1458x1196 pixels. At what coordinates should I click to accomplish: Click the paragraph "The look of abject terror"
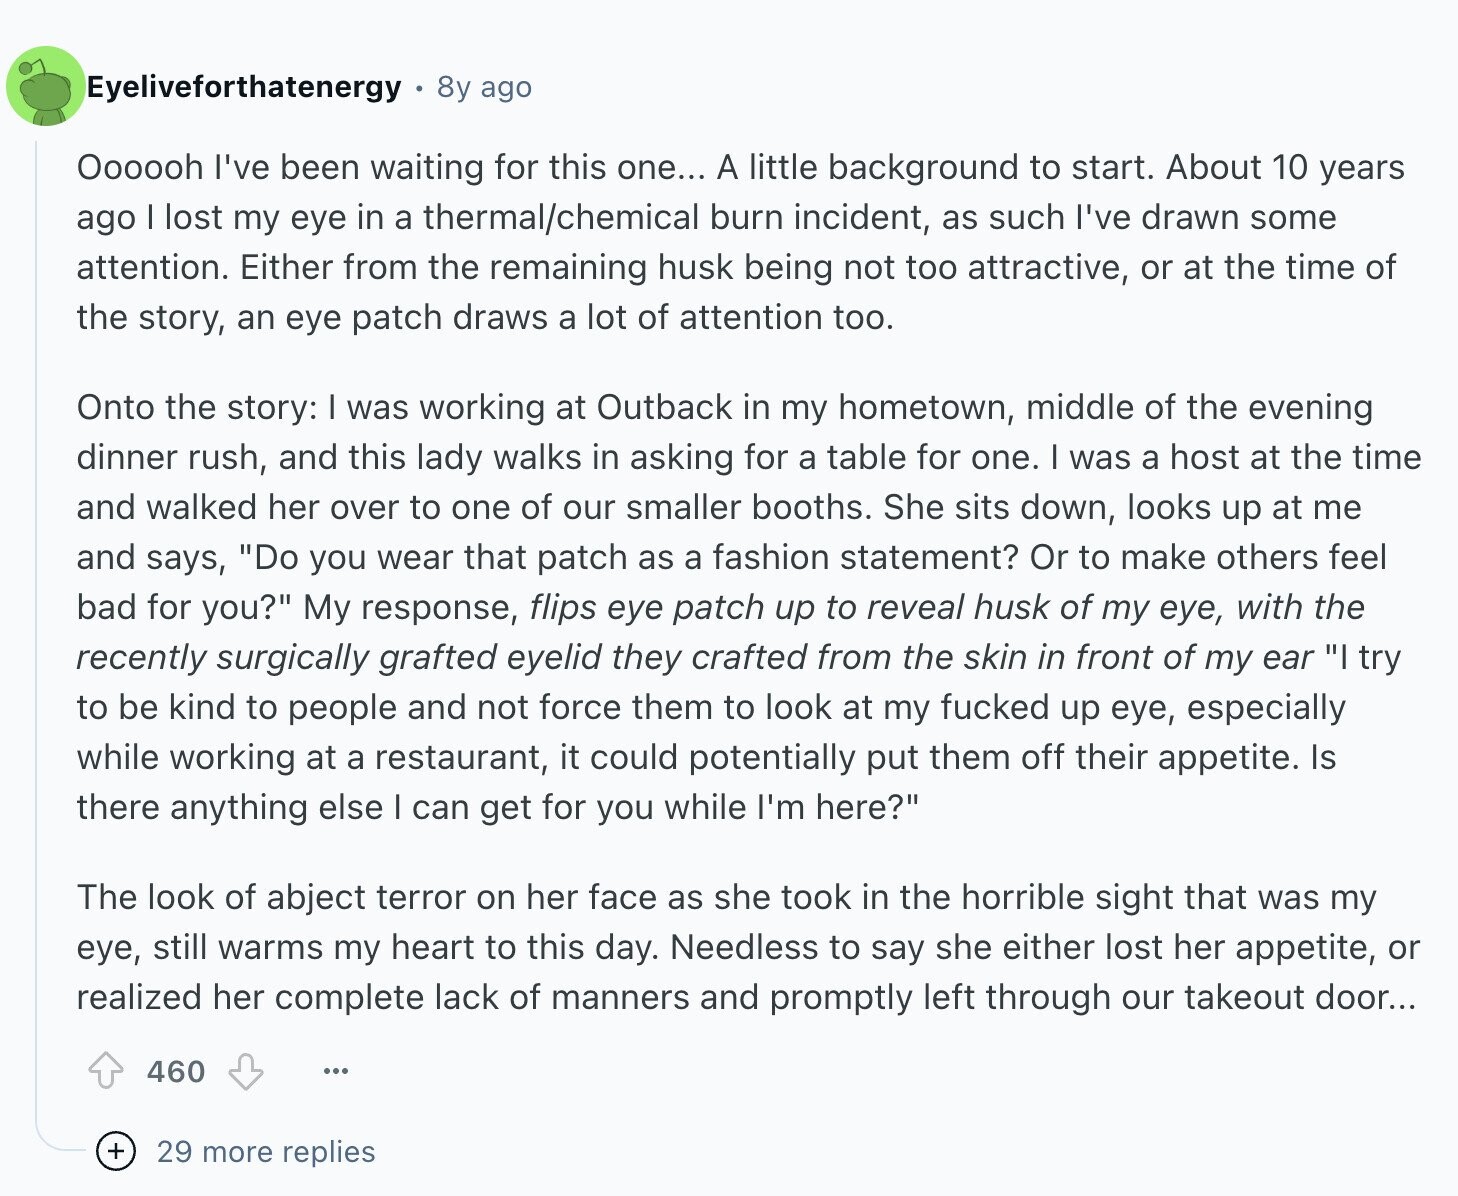(x=748, y=947)
